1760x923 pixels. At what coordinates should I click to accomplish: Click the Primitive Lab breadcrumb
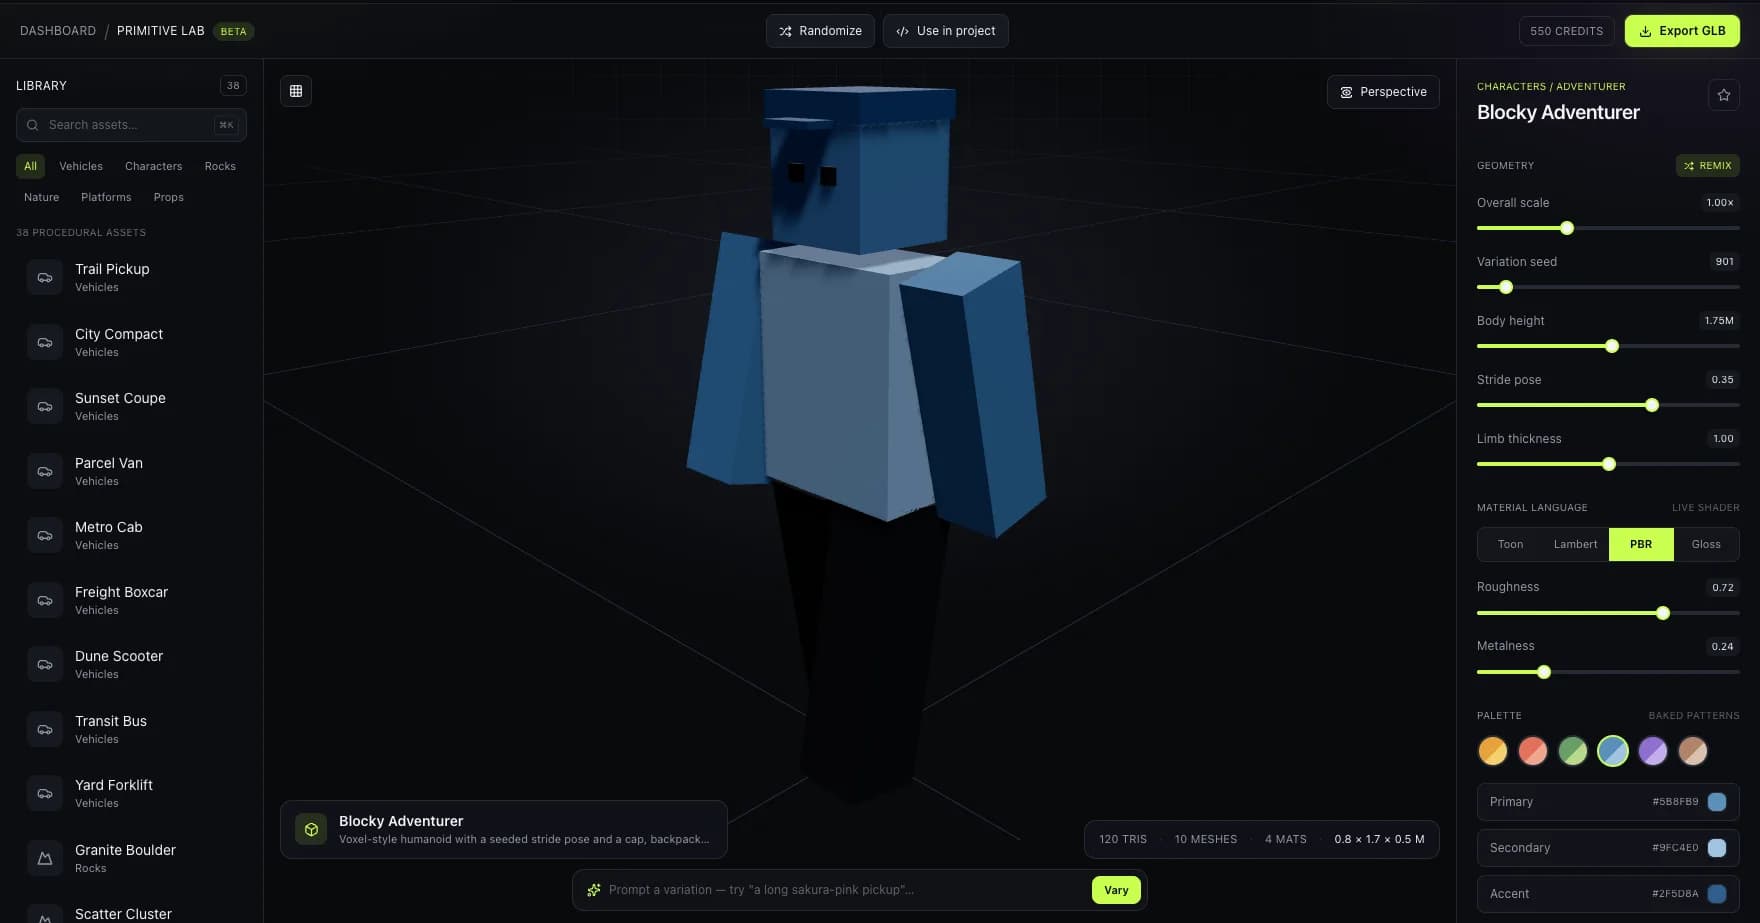coord(160,31)
